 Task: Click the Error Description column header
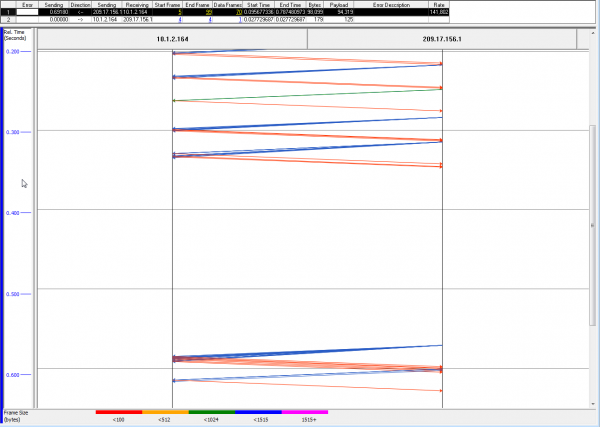pyautogui.click(x=391, y=5)
